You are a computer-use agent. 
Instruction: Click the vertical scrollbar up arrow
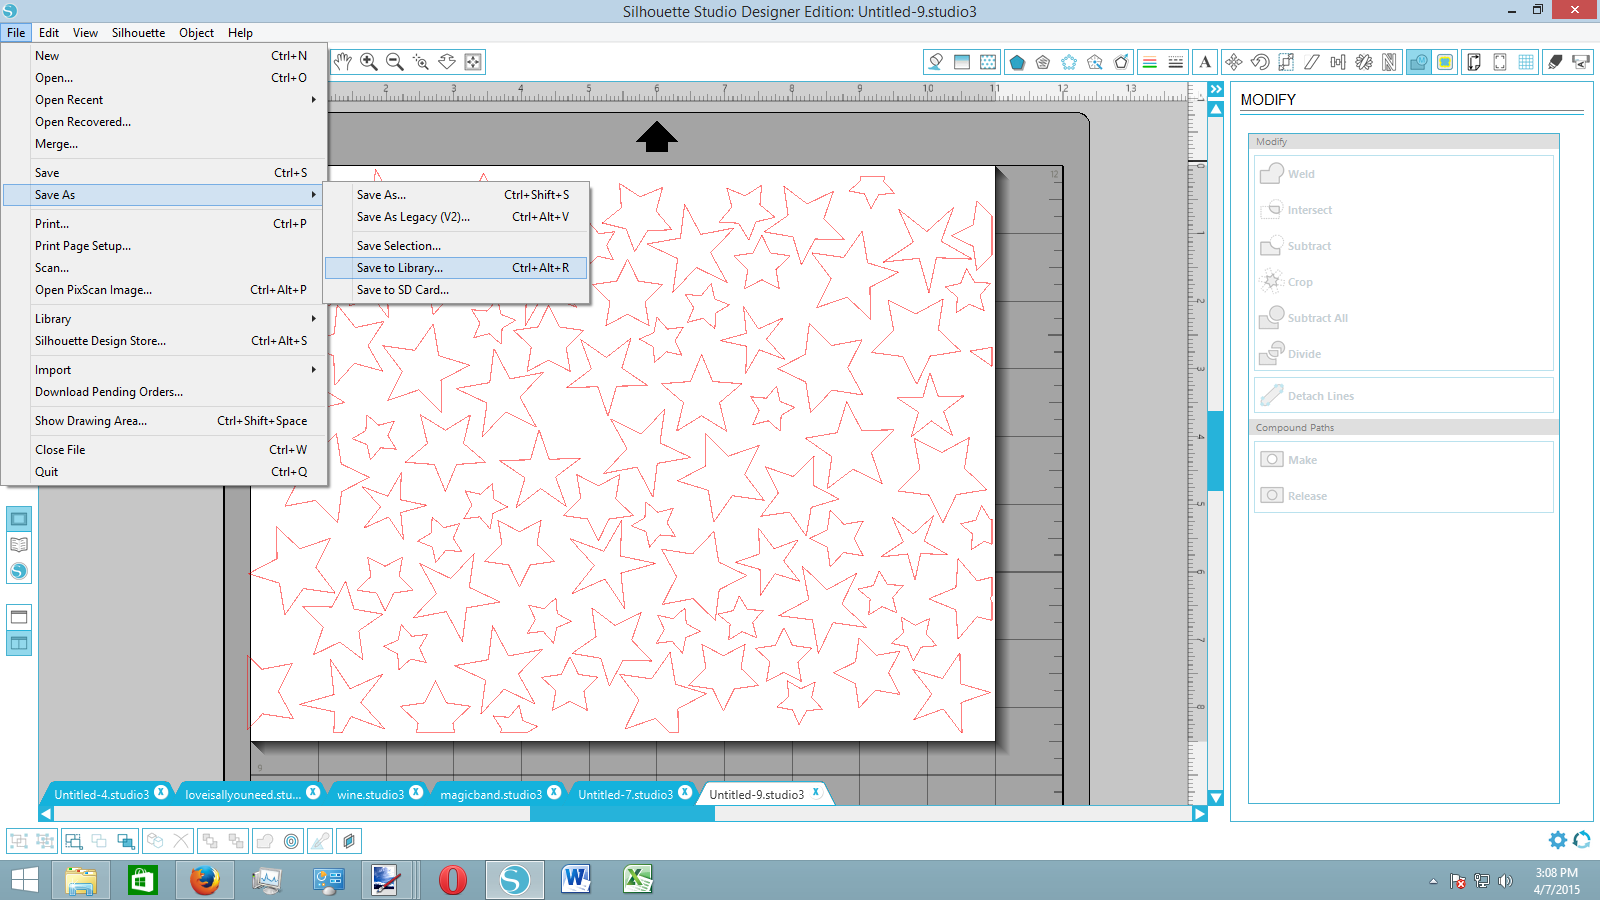[x=1216, y=110]
